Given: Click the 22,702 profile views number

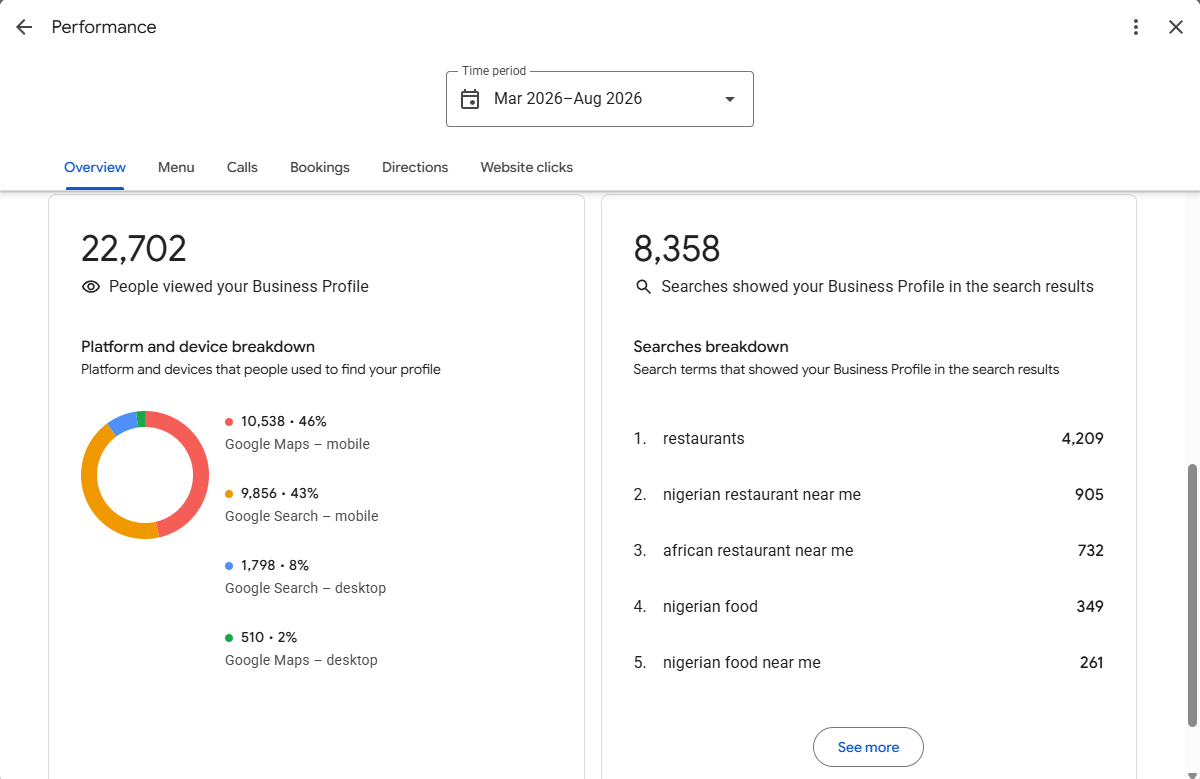Looking at the screenshot, I should 134,249.
